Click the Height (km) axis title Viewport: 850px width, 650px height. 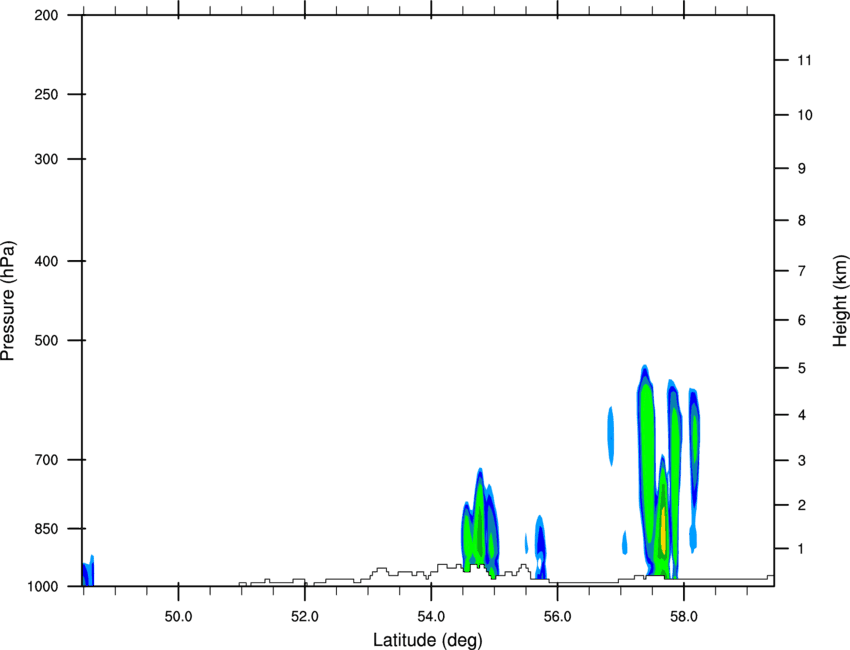pyautogui.click(x=840, y=300)
